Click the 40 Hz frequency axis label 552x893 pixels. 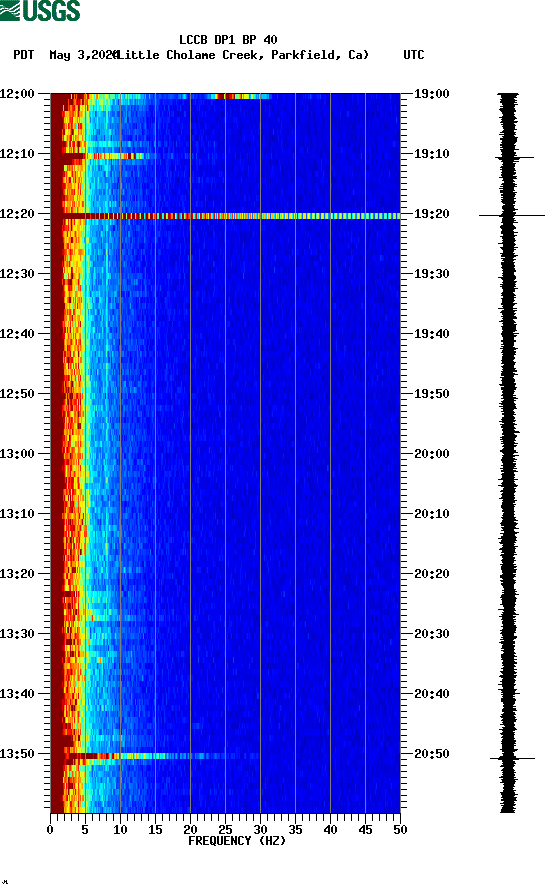(x=330, y=830)
